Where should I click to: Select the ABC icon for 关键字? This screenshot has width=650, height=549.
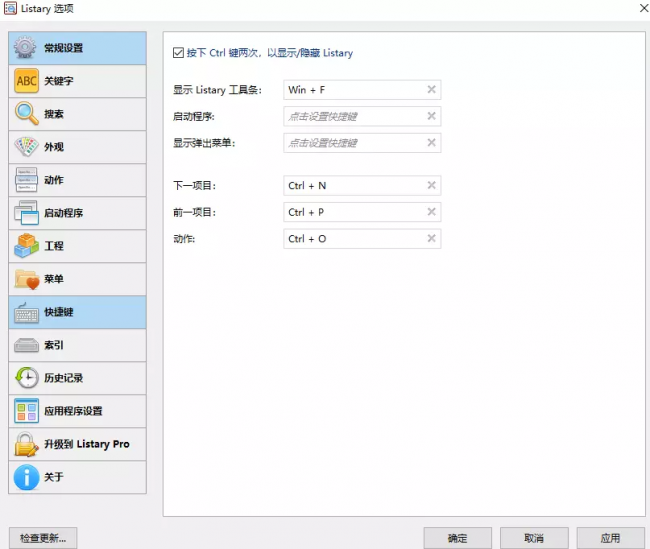click(27, 80)
